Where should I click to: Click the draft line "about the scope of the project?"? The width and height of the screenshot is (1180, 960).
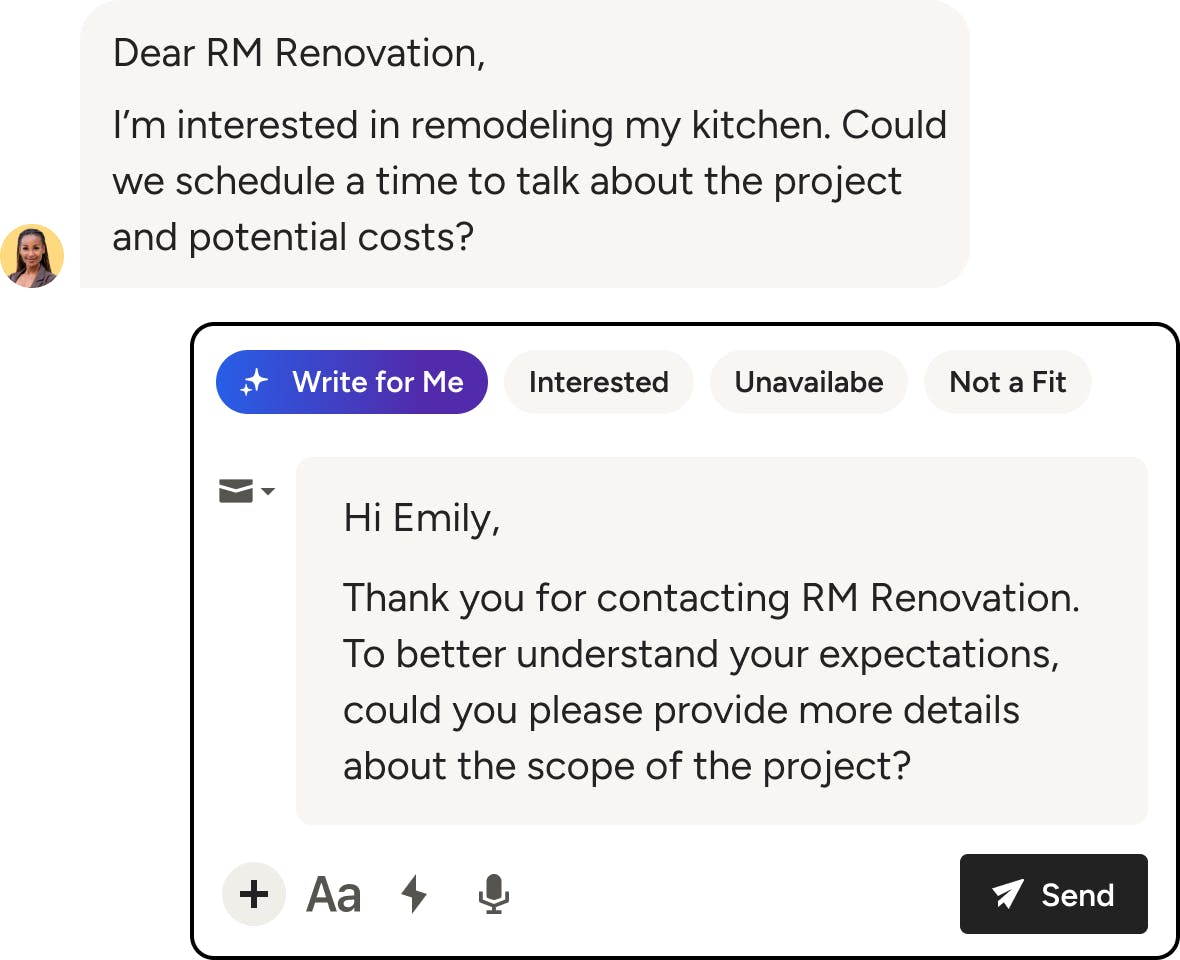[627, 766]
